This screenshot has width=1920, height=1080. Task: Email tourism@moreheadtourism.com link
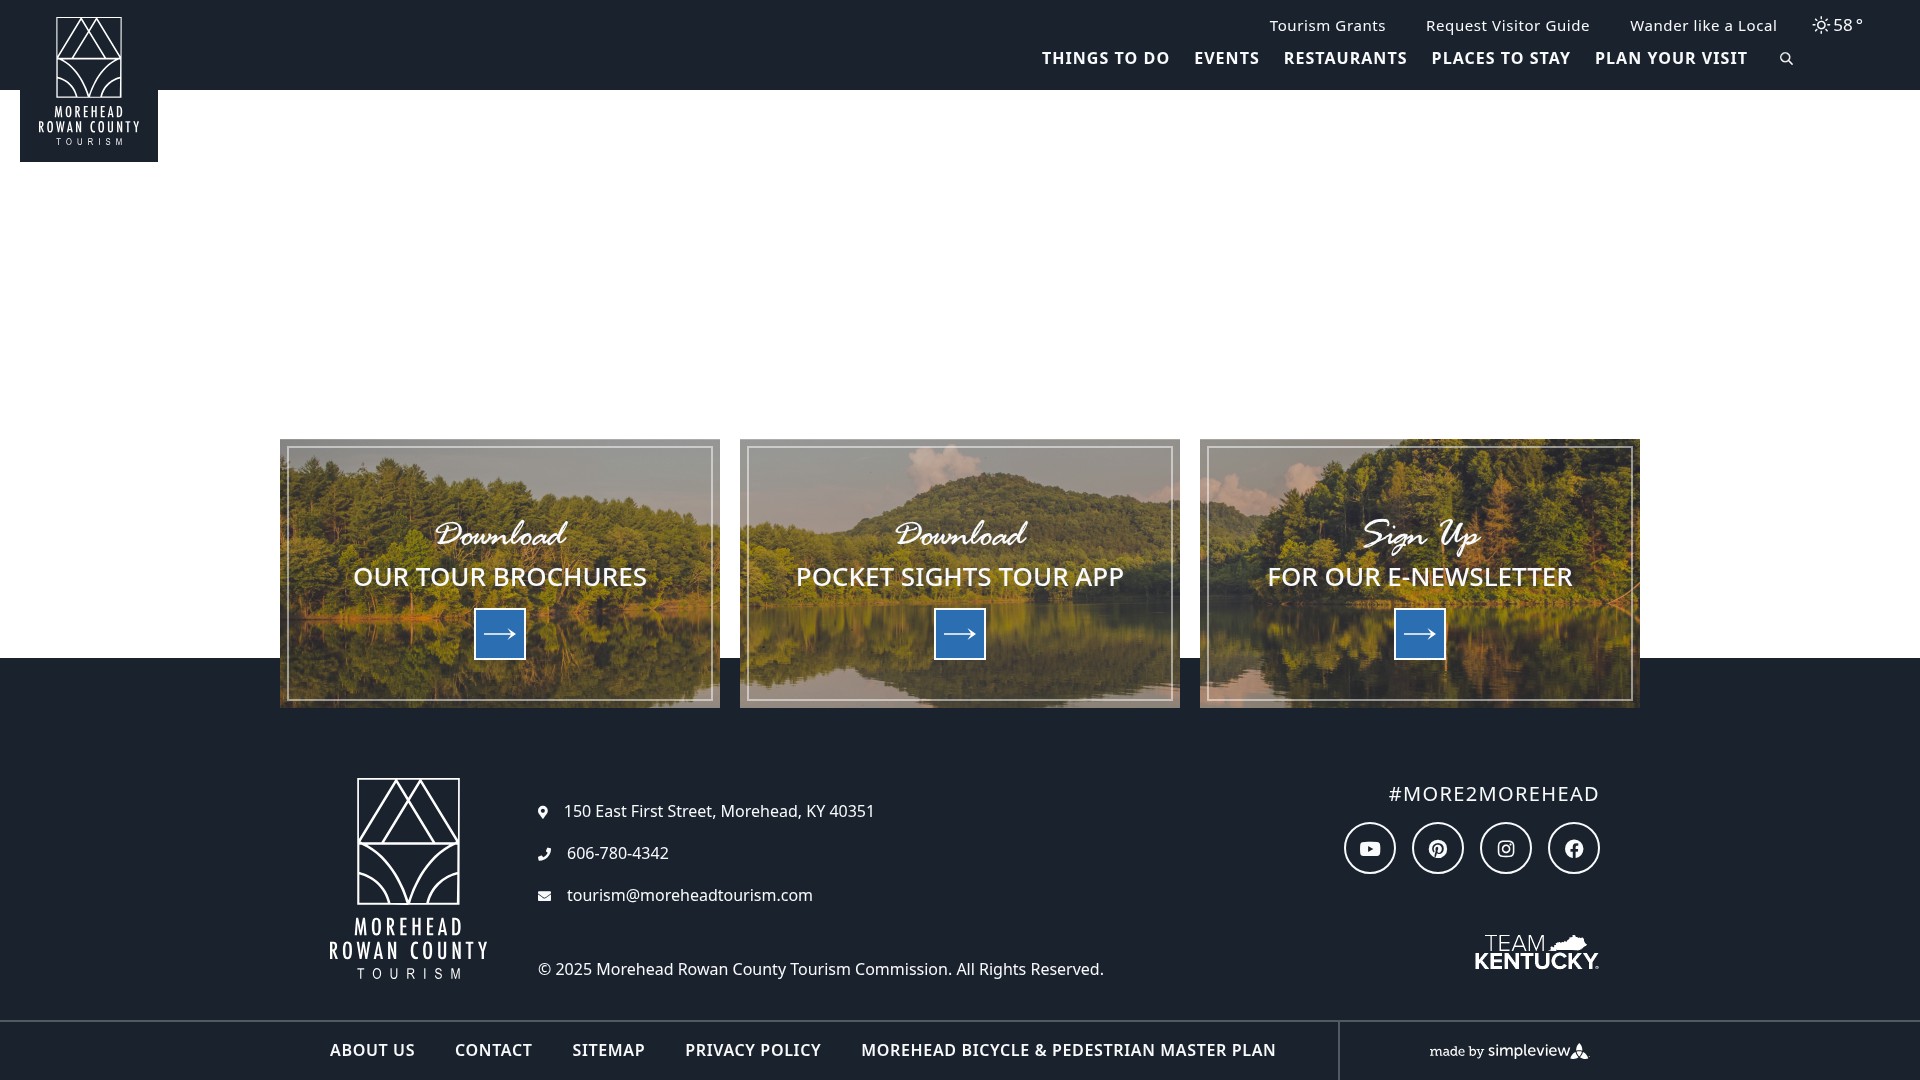(x=690, y=895)
